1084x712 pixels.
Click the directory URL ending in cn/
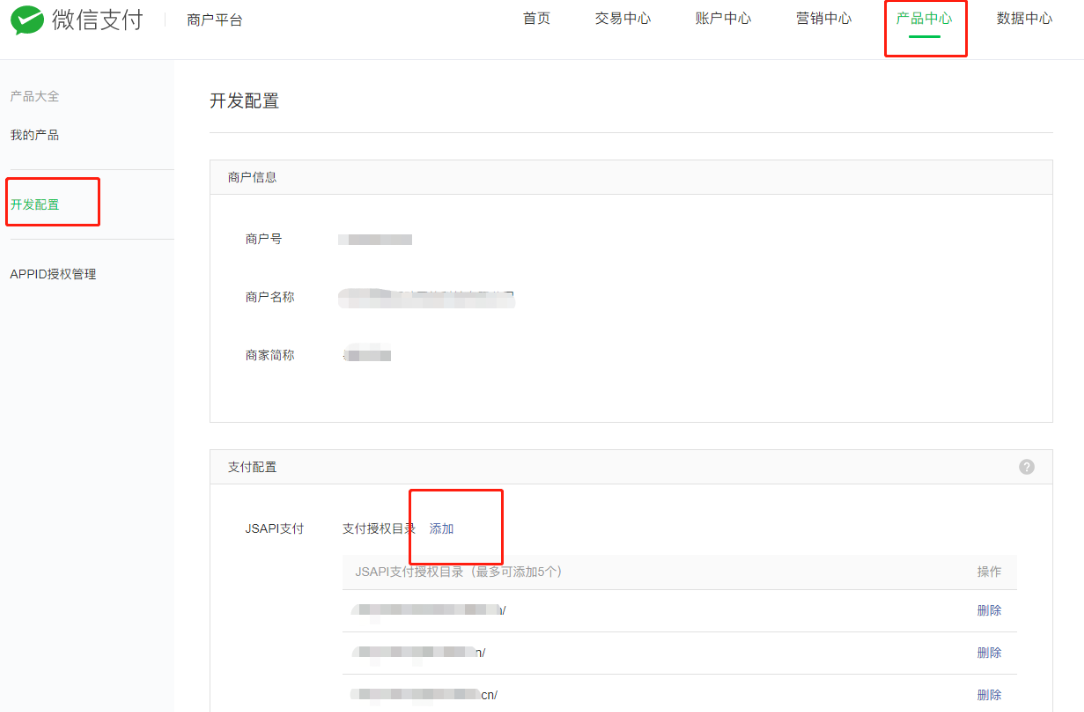[x=425, y=695]
